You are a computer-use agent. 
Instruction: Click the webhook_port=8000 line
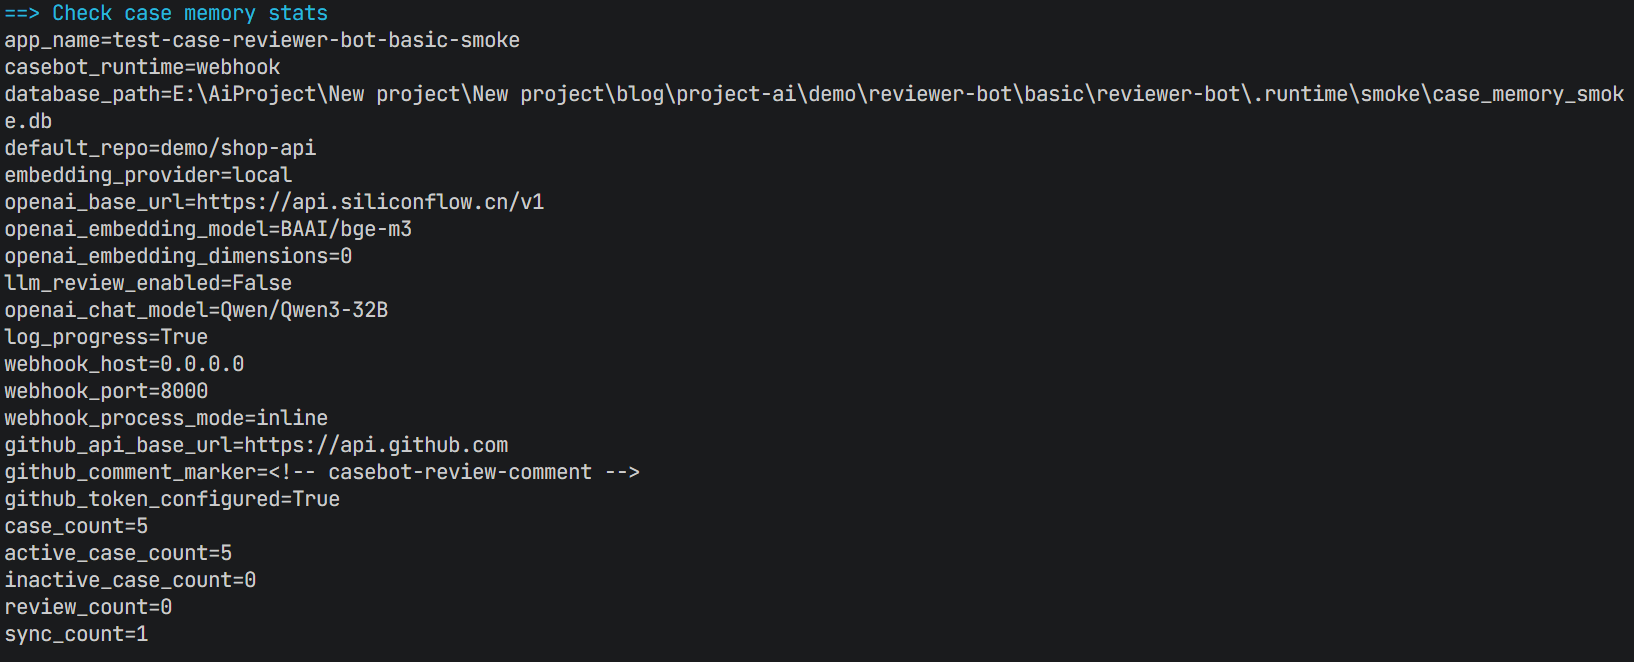tap(106, 391)
